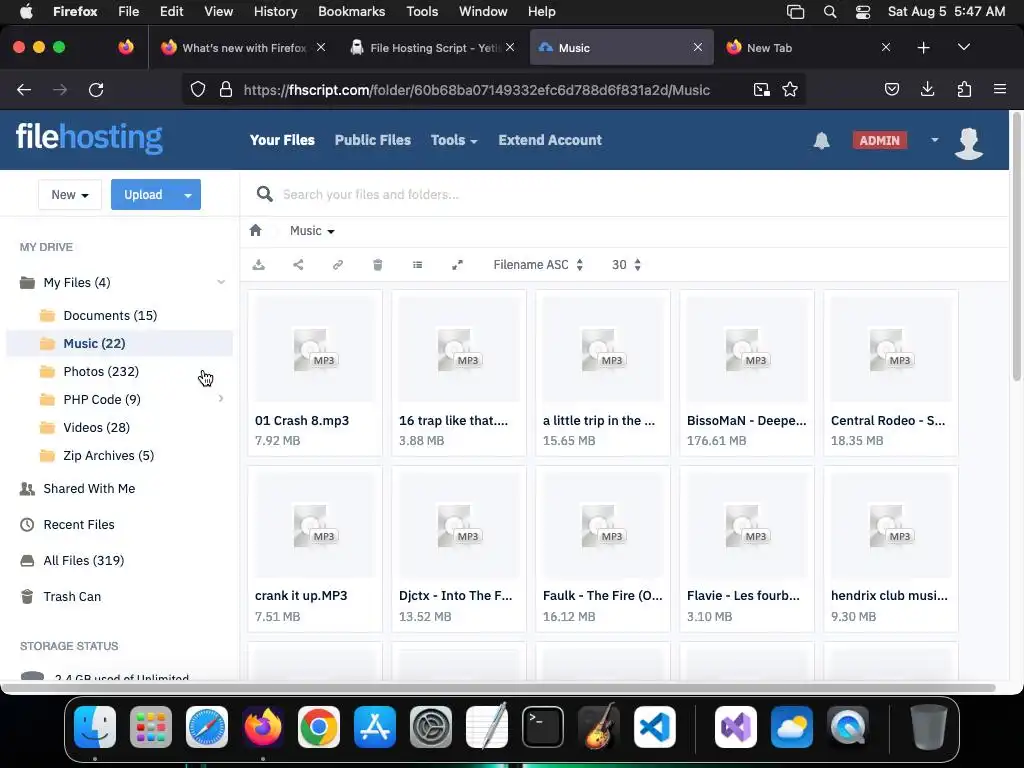Open Firefox extensions puzzle icon
The height and width of the screenshot is (768, 1024).
point(964,89)
